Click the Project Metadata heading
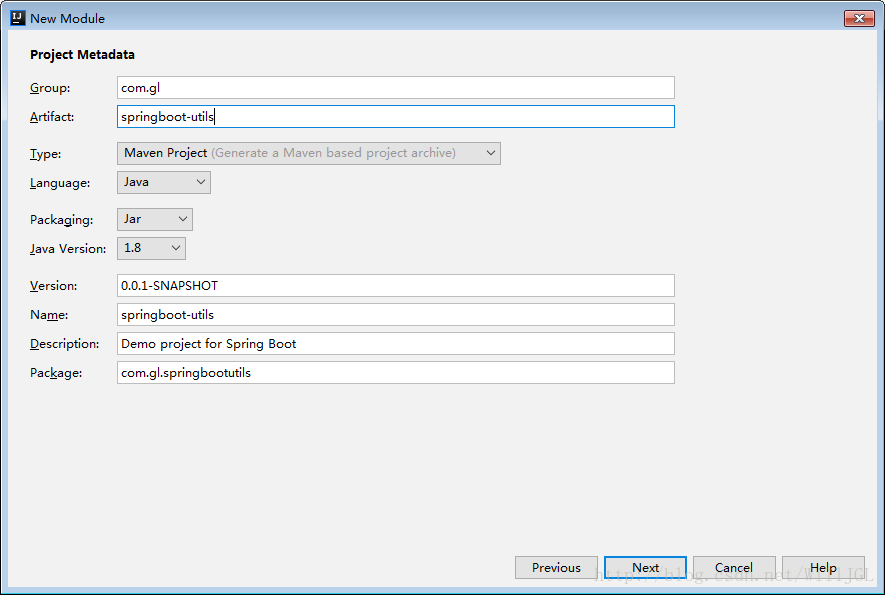 82,55
